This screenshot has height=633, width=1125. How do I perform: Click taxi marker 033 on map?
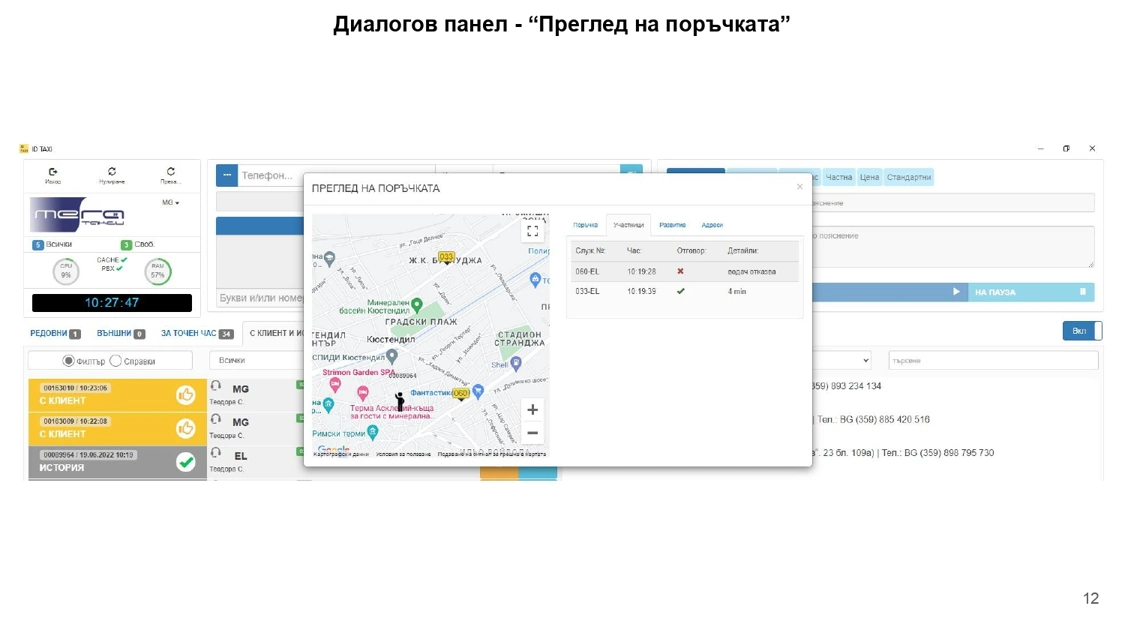[446, 257]
